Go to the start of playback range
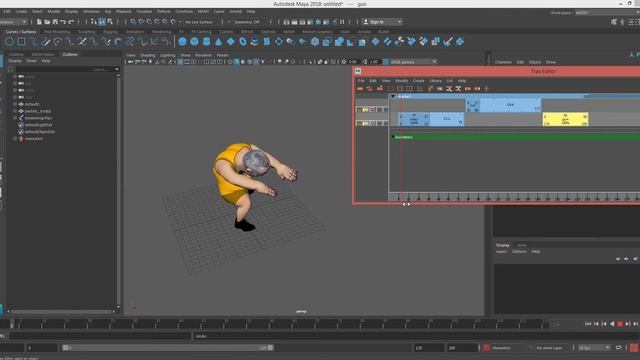Image resolution: width=640 pixels, height=360 pixels. click(x=588, y=324)
